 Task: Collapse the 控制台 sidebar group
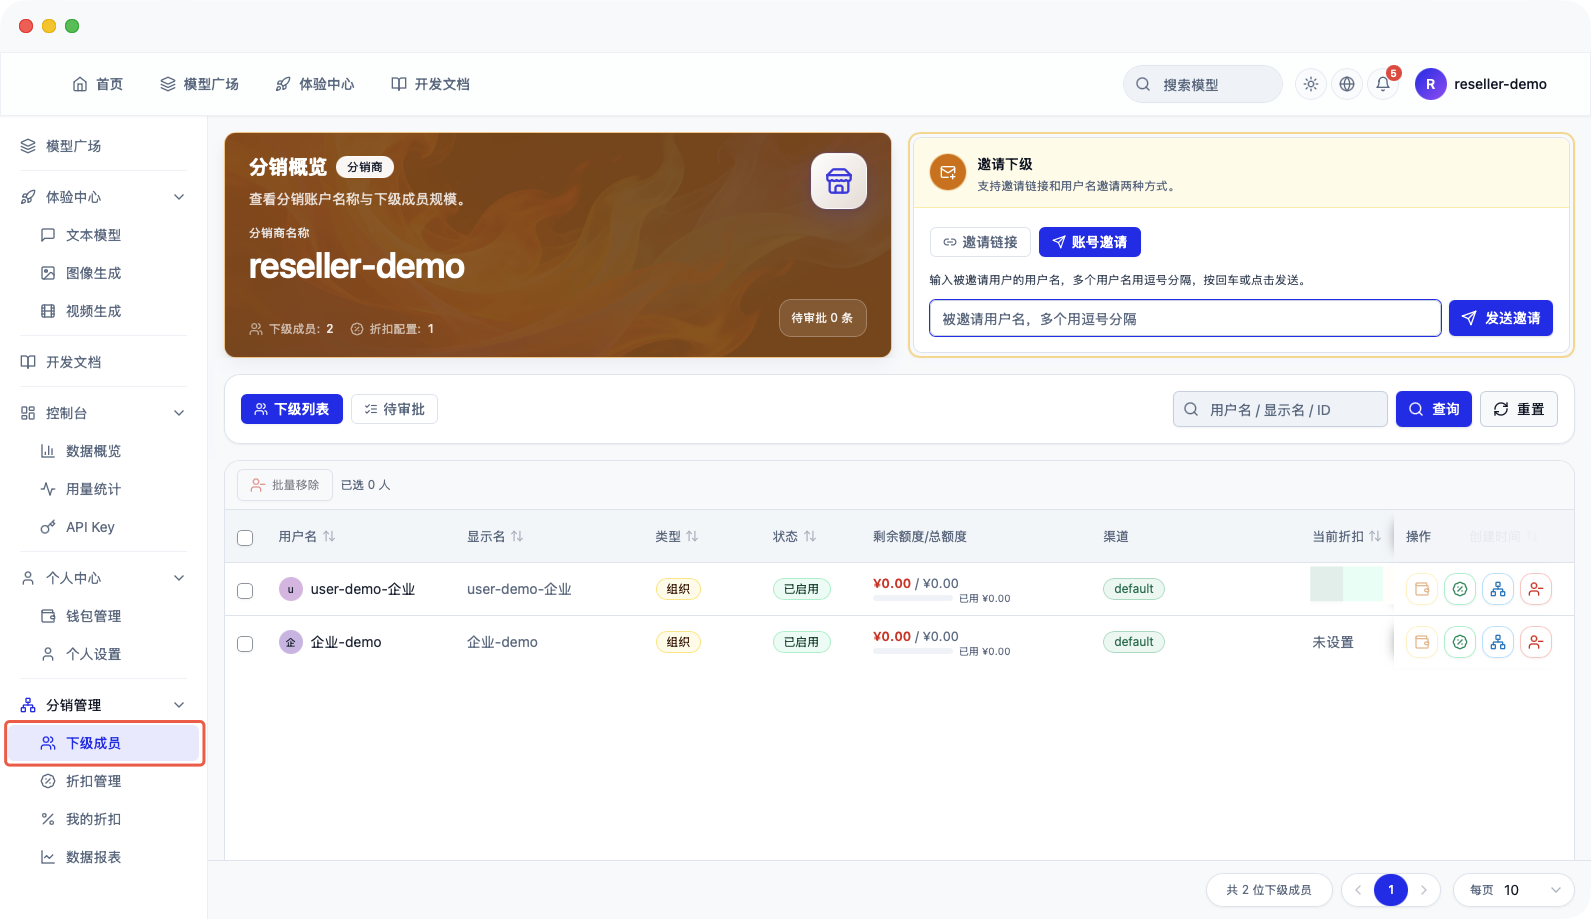tap(179, 413)
